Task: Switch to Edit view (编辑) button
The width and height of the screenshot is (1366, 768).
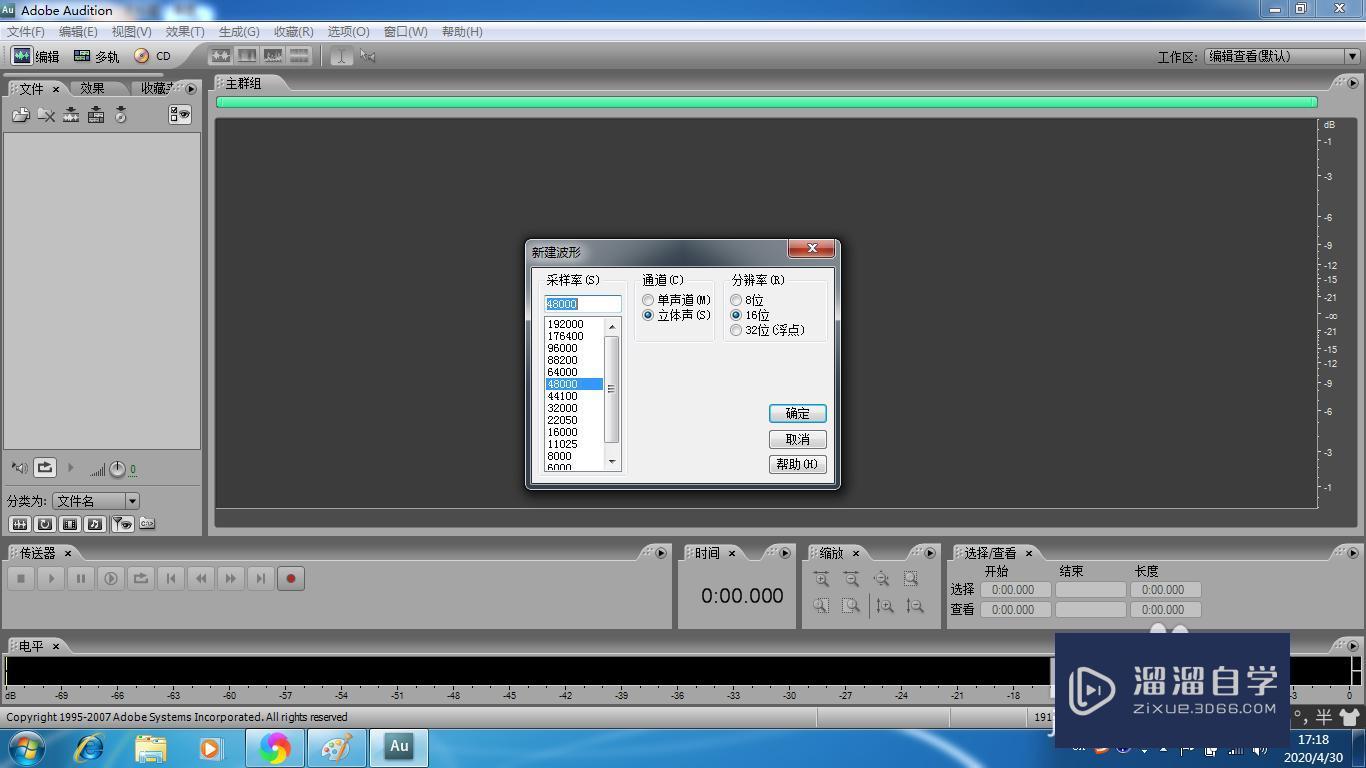Action: point(35,56)
